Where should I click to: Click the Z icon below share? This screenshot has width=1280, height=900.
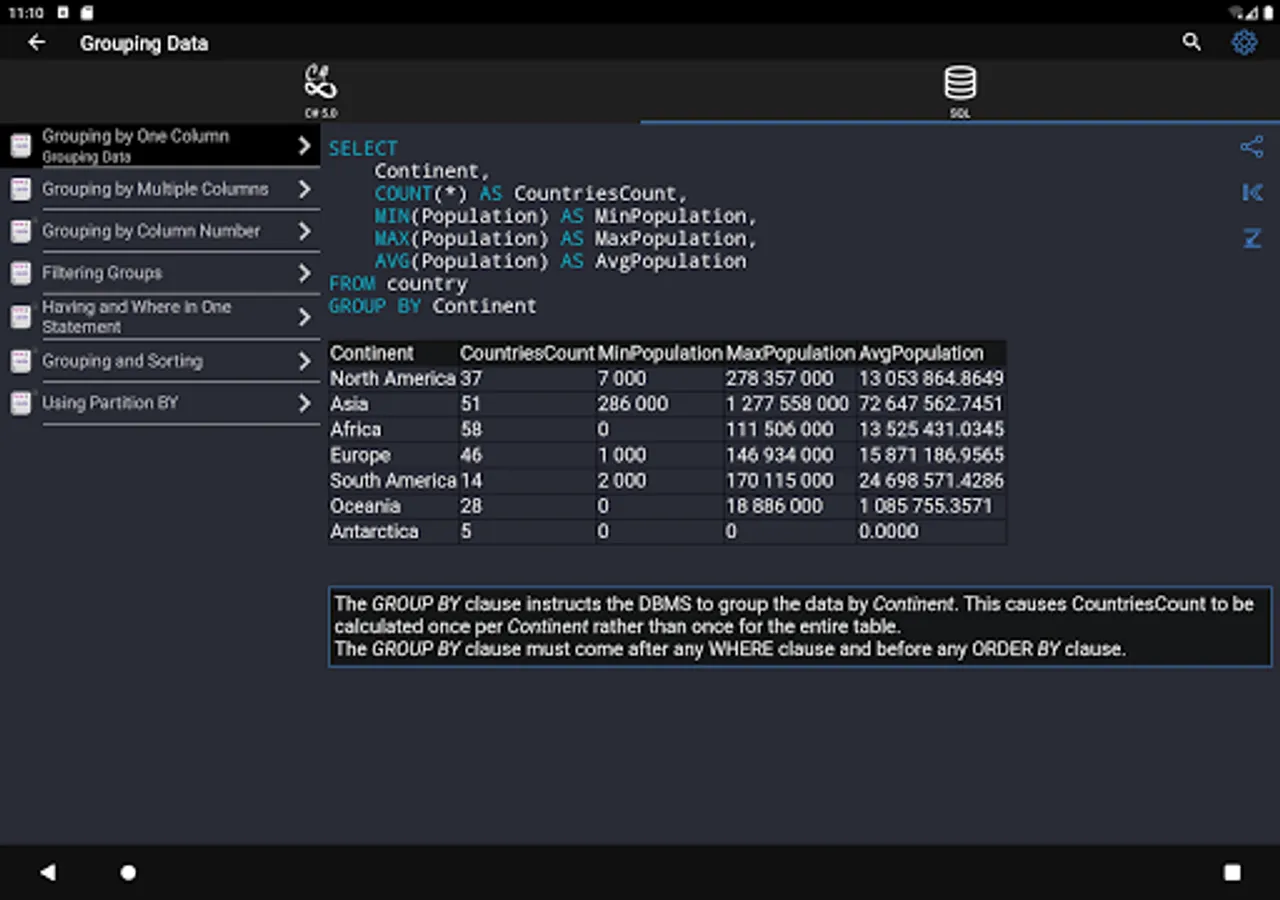pyautogui.click(x=1251, y=238)
